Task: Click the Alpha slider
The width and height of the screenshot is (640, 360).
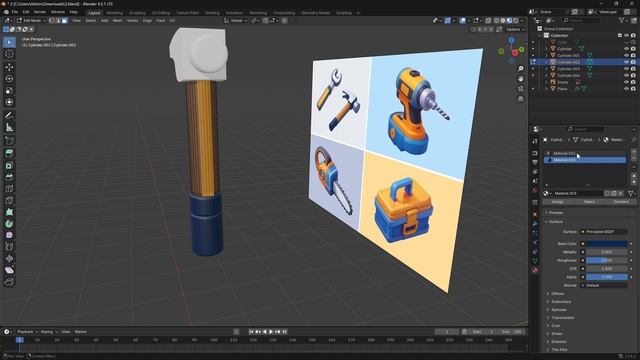Action: pyautogui.click(x=607, y=277)
